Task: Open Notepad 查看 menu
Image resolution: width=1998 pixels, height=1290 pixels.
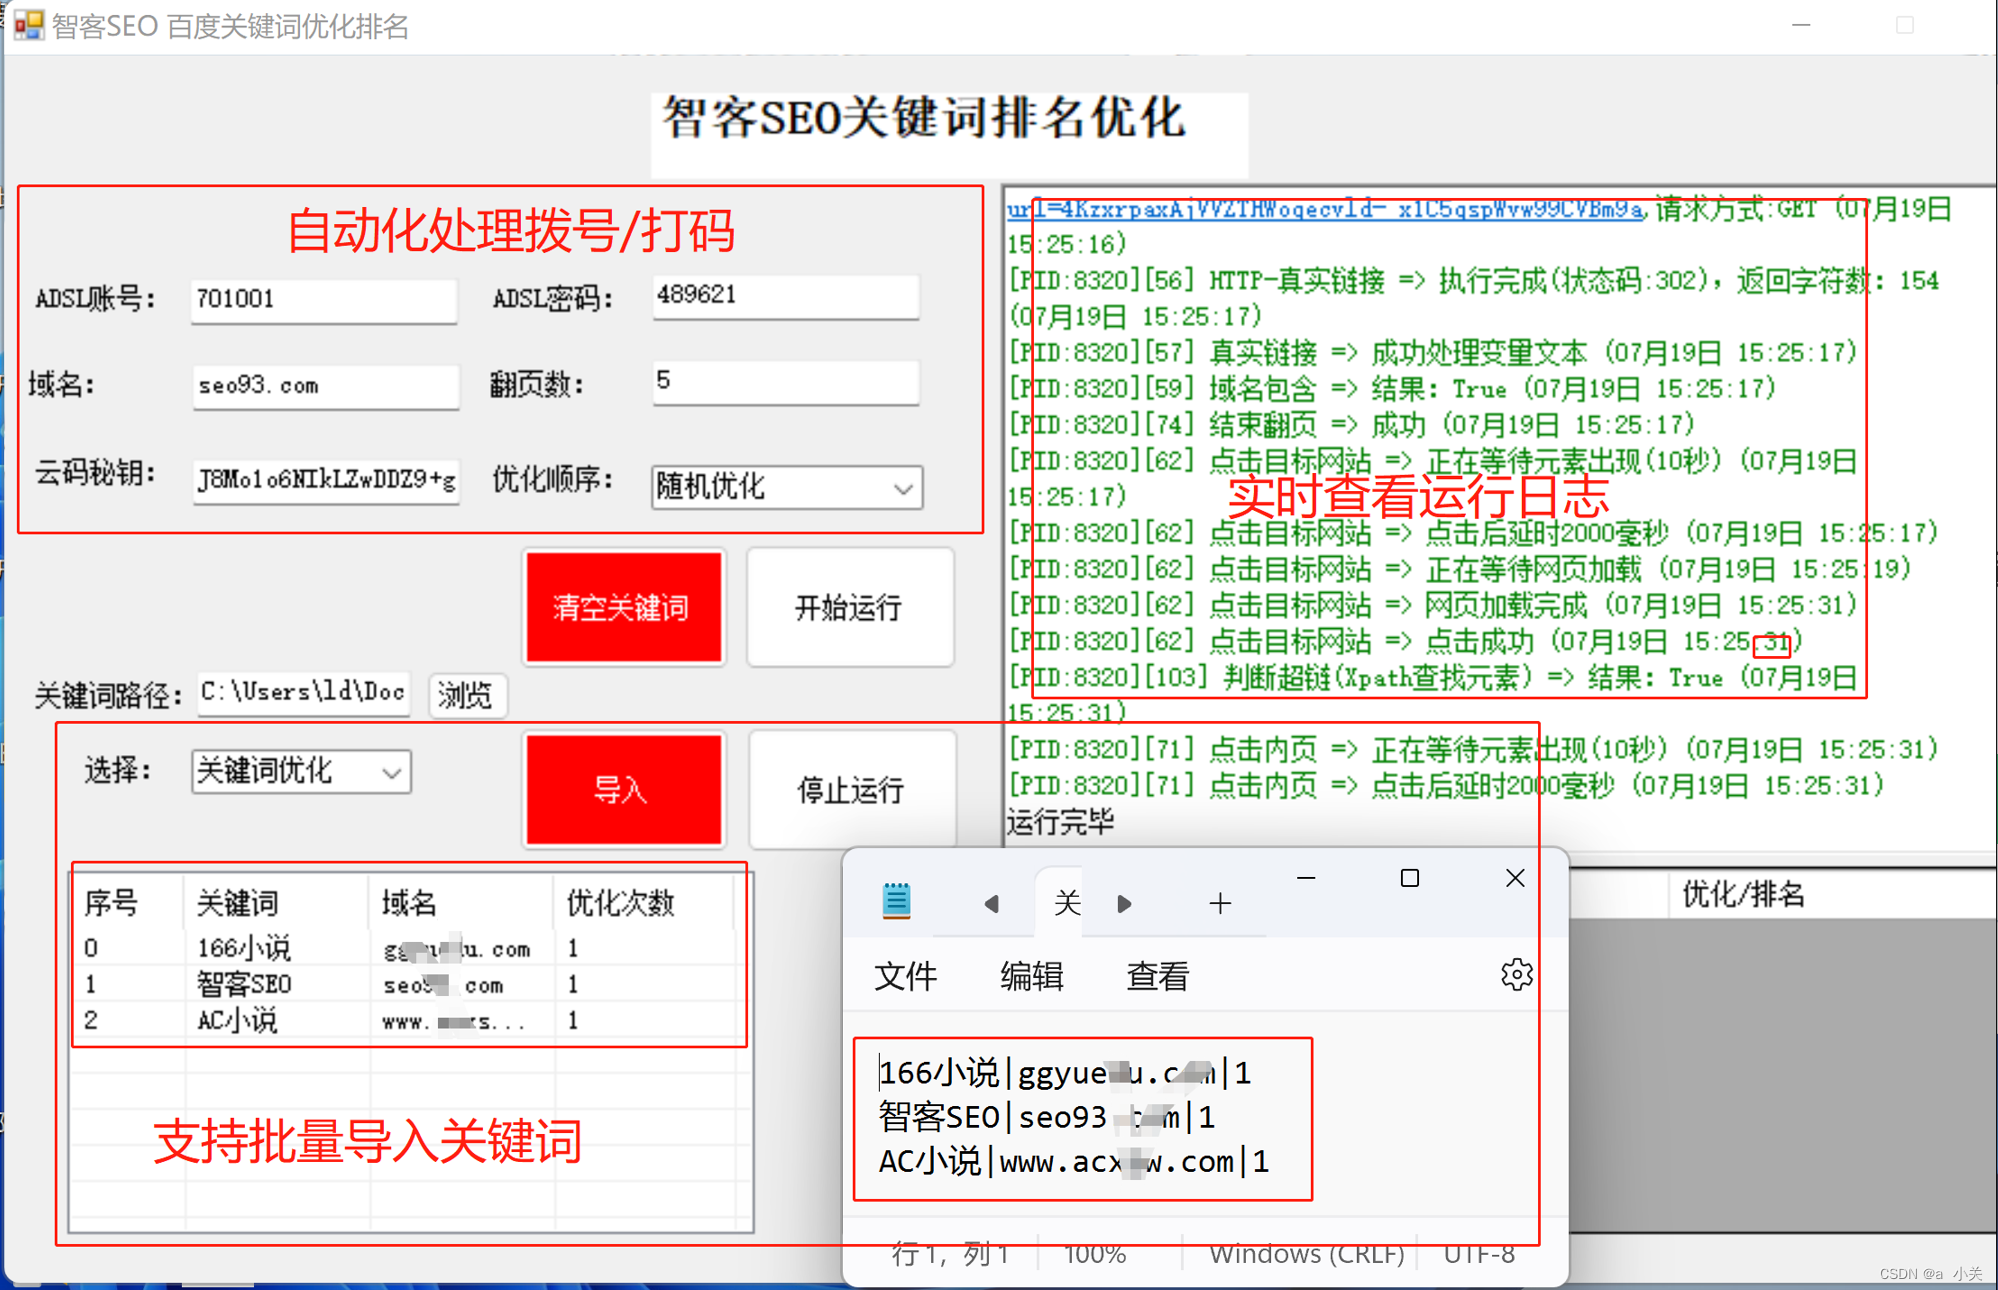Action: point(1157,976)
